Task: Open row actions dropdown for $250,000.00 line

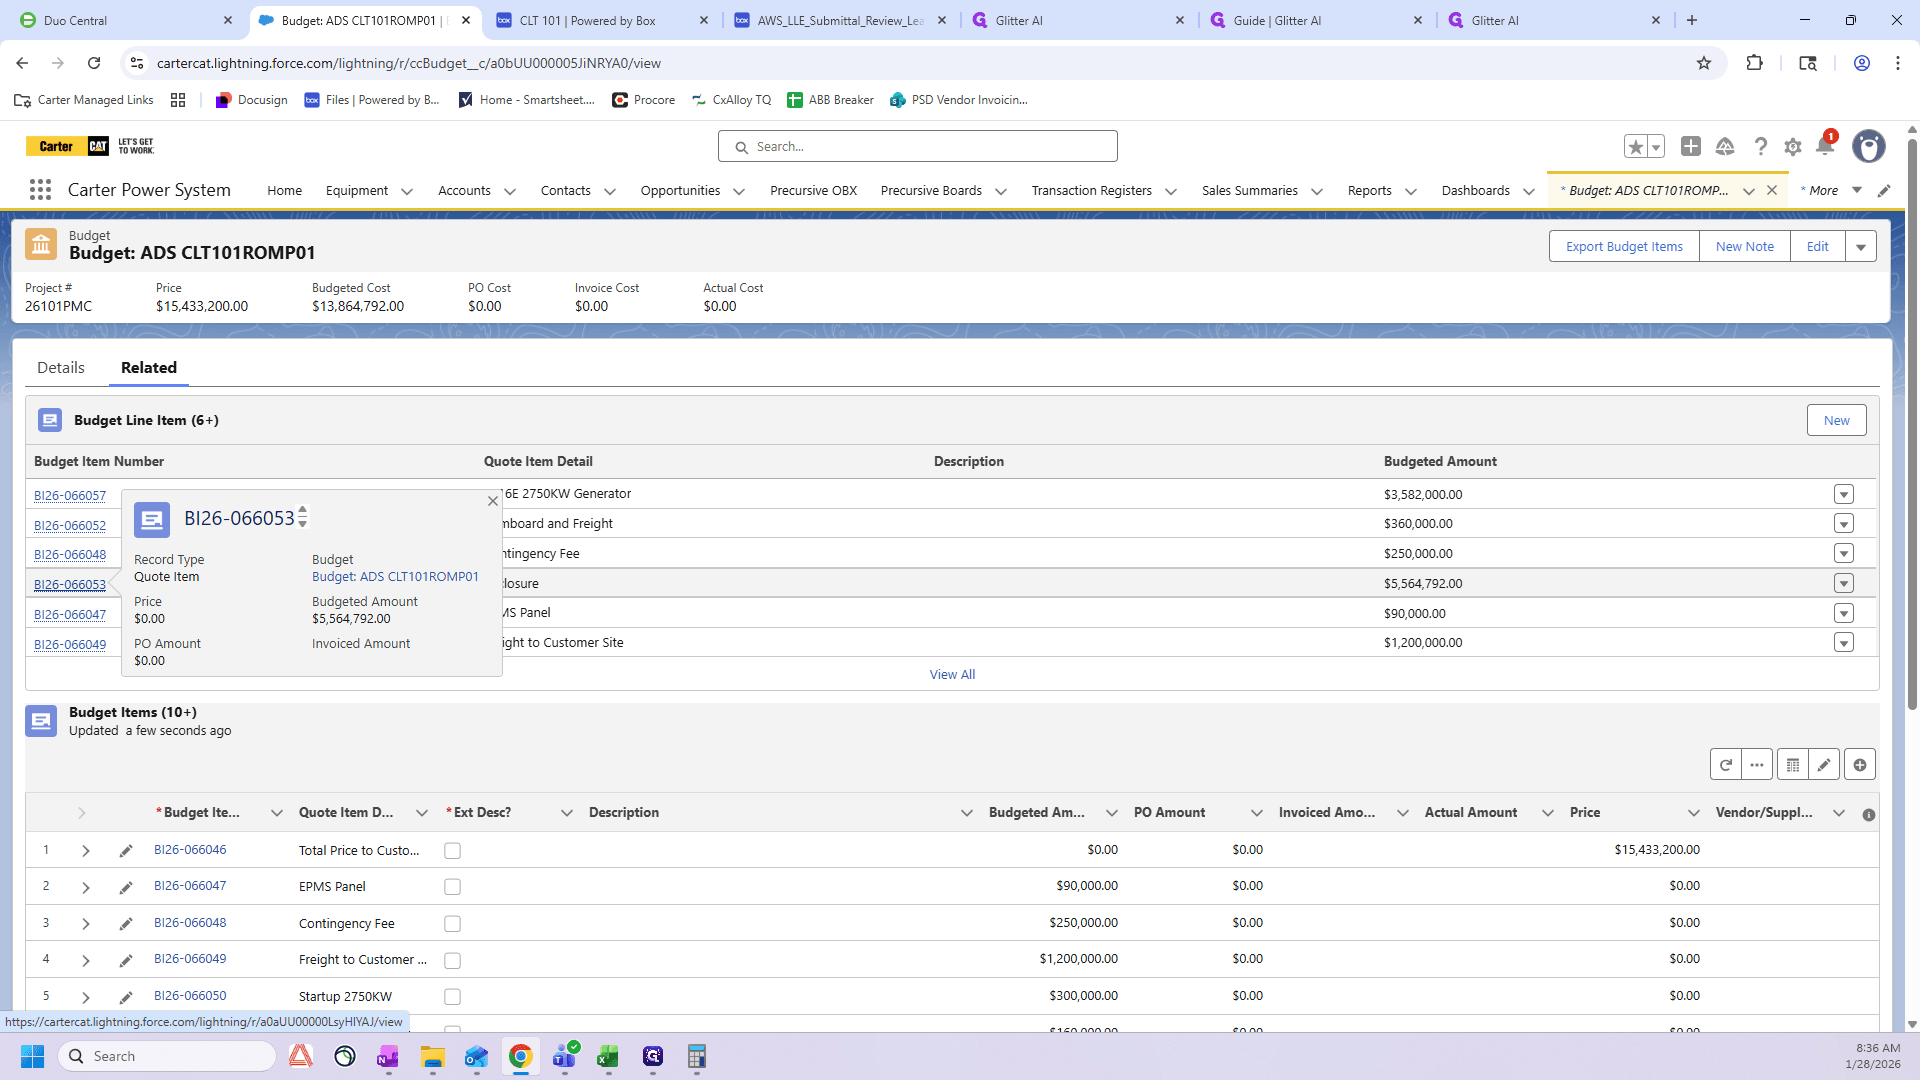Action: (x=1844, y=554)
